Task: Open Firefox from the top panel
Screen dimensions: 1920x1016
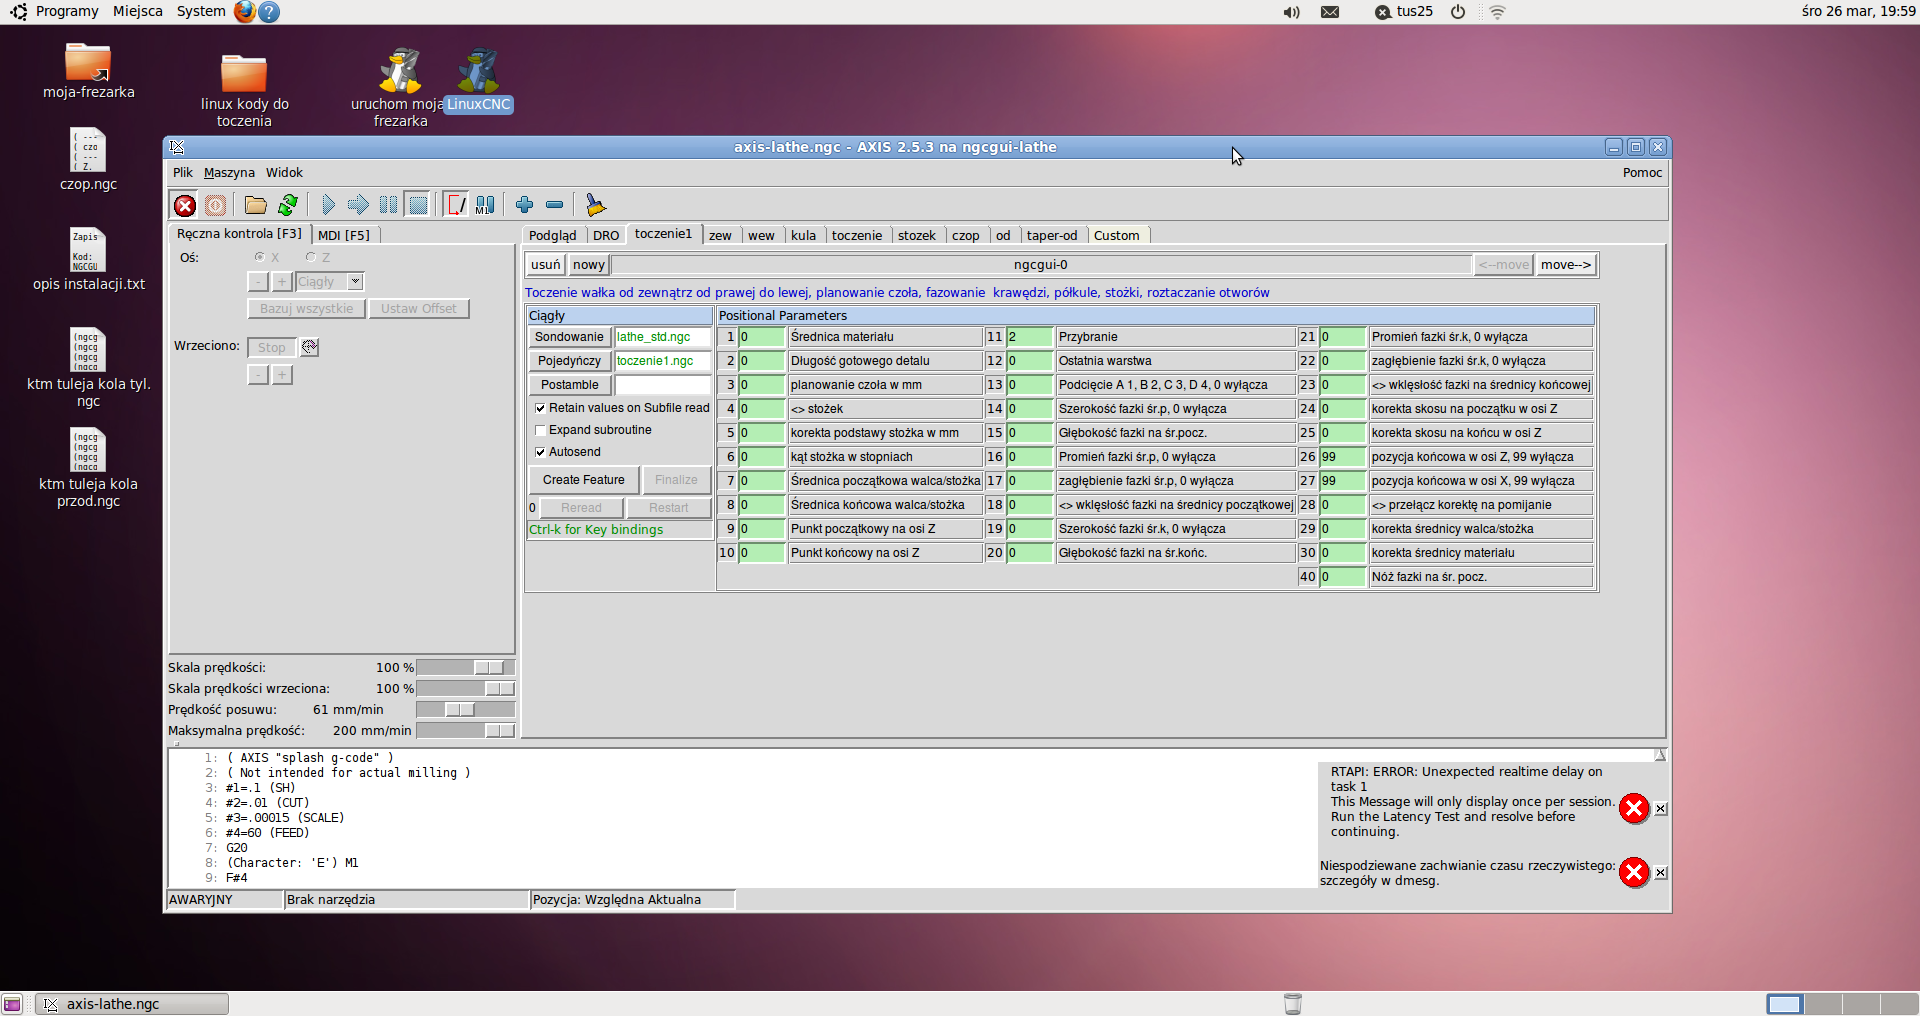Action: (x=244, y=12)
